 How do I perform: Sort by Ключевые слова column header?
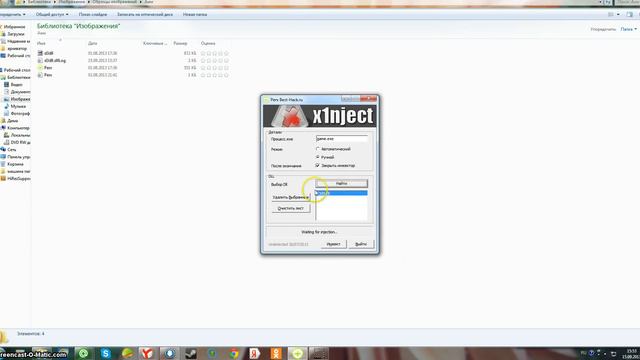pos(155,43)
